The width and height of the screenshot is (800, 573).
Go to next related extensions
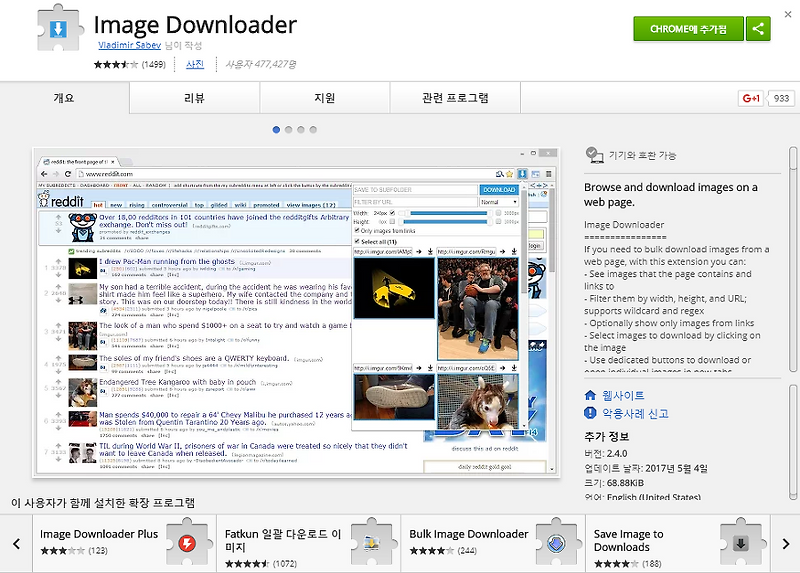(x=785, y=543)
